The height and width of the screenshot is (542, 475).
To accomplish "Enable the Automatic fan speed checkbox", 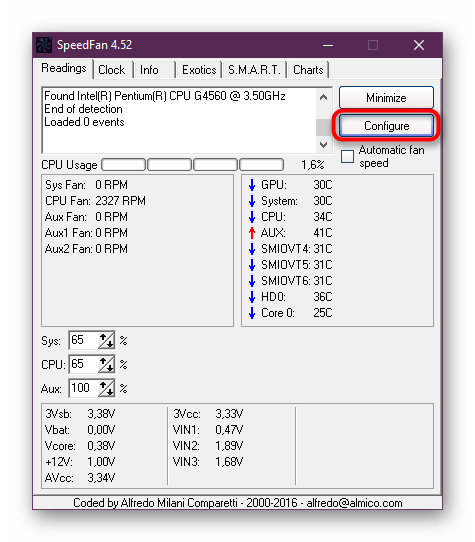I will [x=347, y=156].
